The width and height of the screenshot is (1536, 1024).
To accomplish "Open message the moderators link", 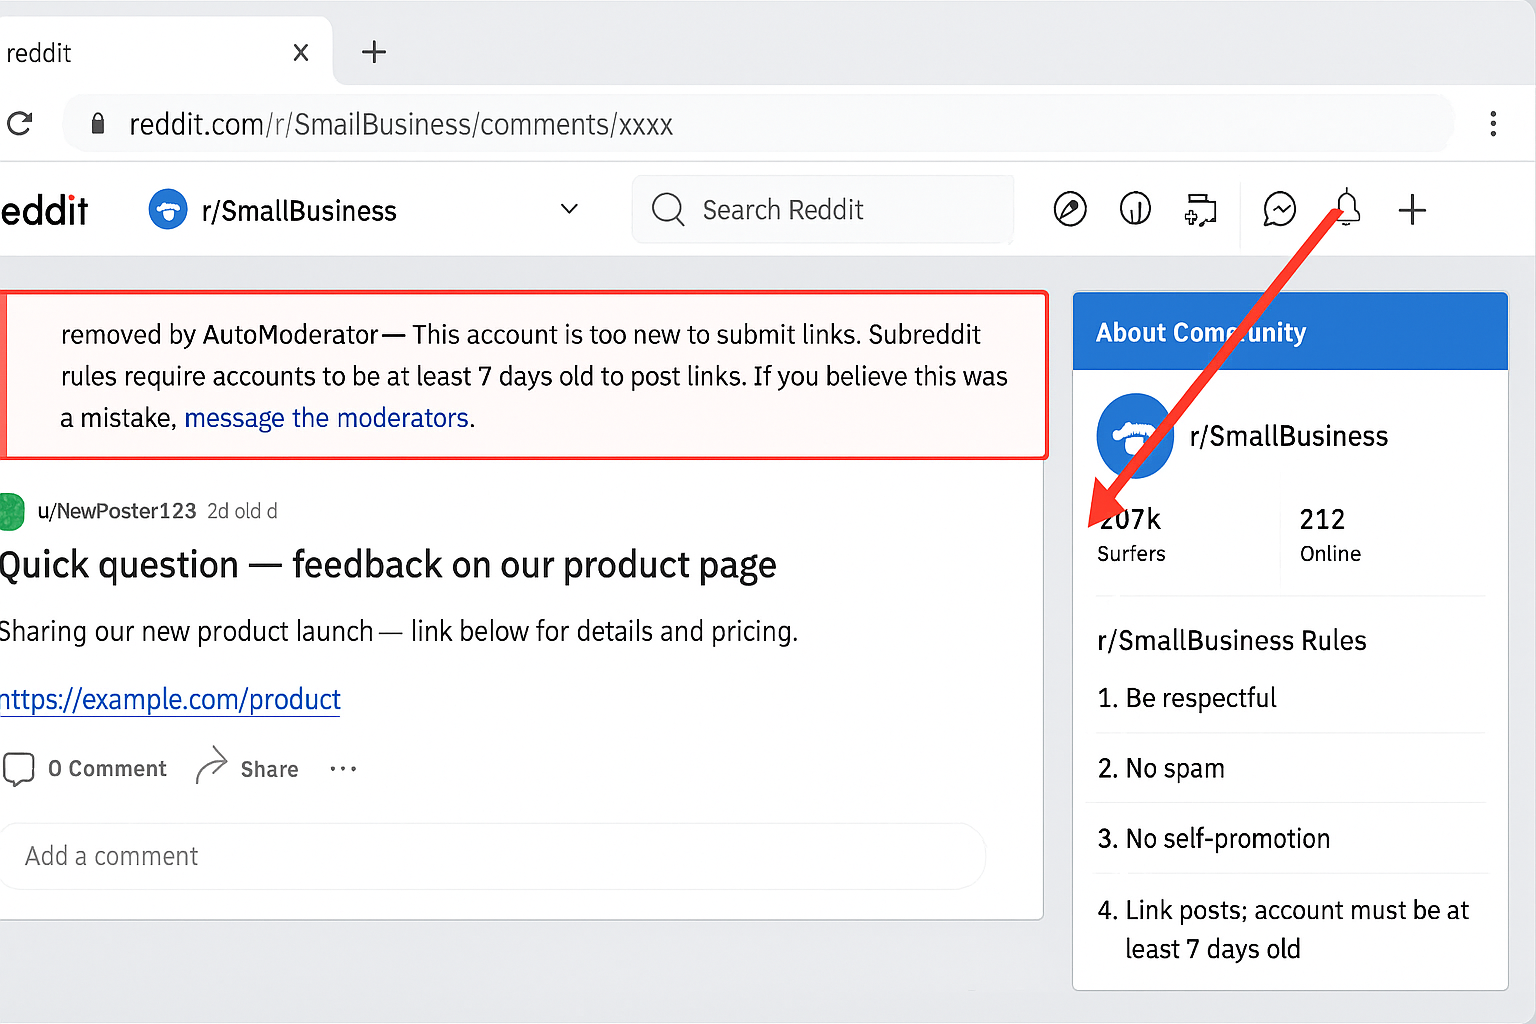I will pos(326,418).
